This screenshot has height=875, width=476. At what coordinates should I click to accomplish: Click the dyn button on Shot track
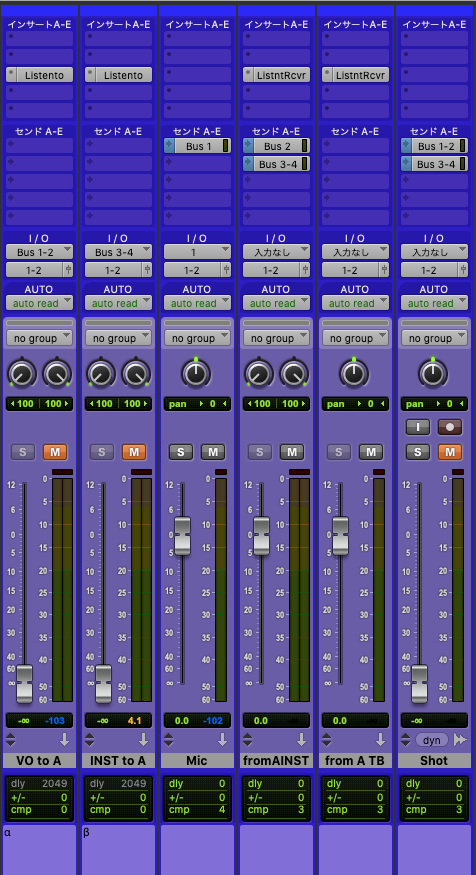coord(432,739)
